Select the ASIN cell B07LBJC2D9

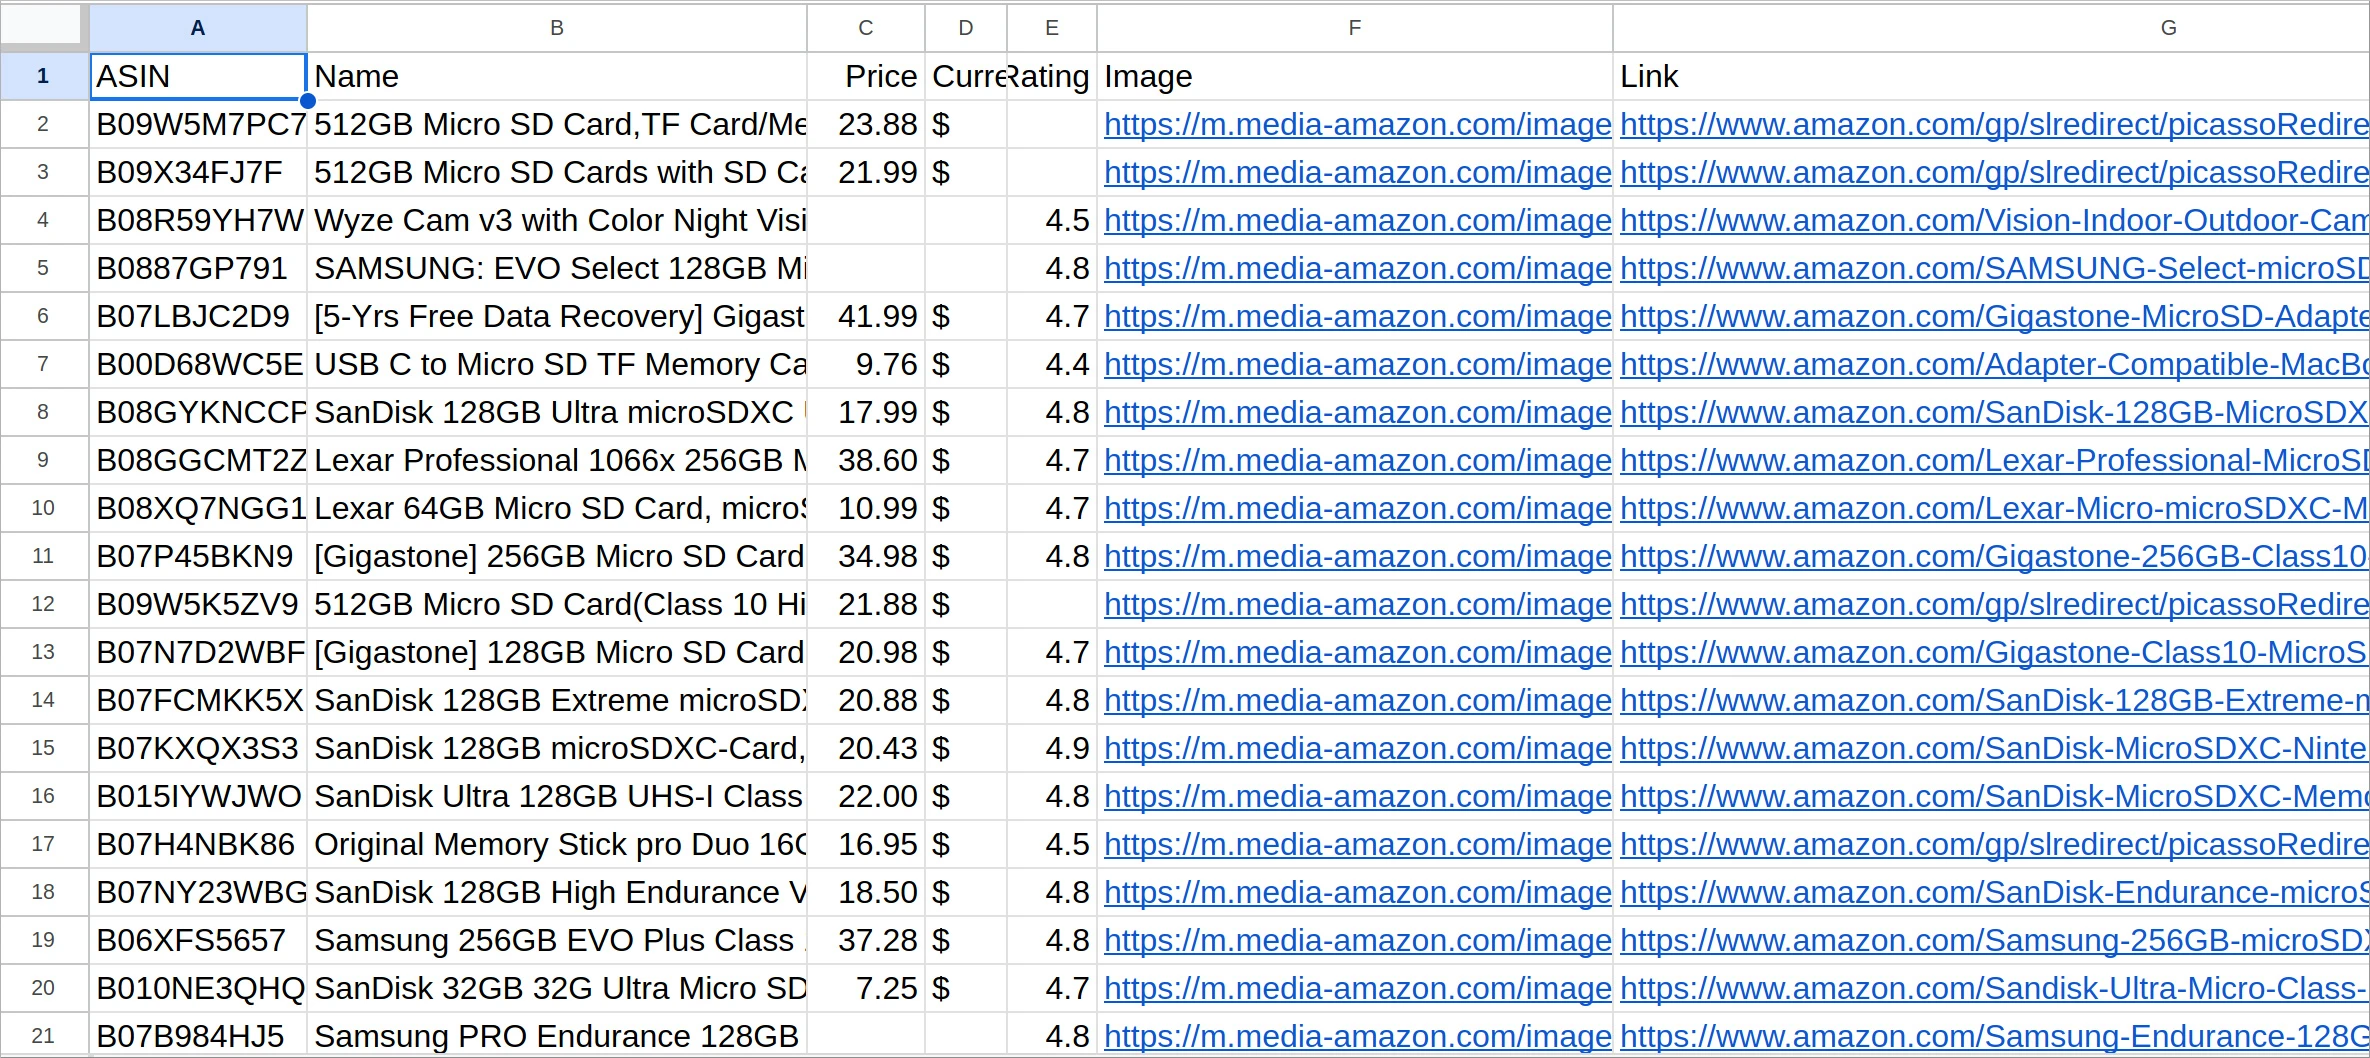pyautogui.click(x=197, y=317)
